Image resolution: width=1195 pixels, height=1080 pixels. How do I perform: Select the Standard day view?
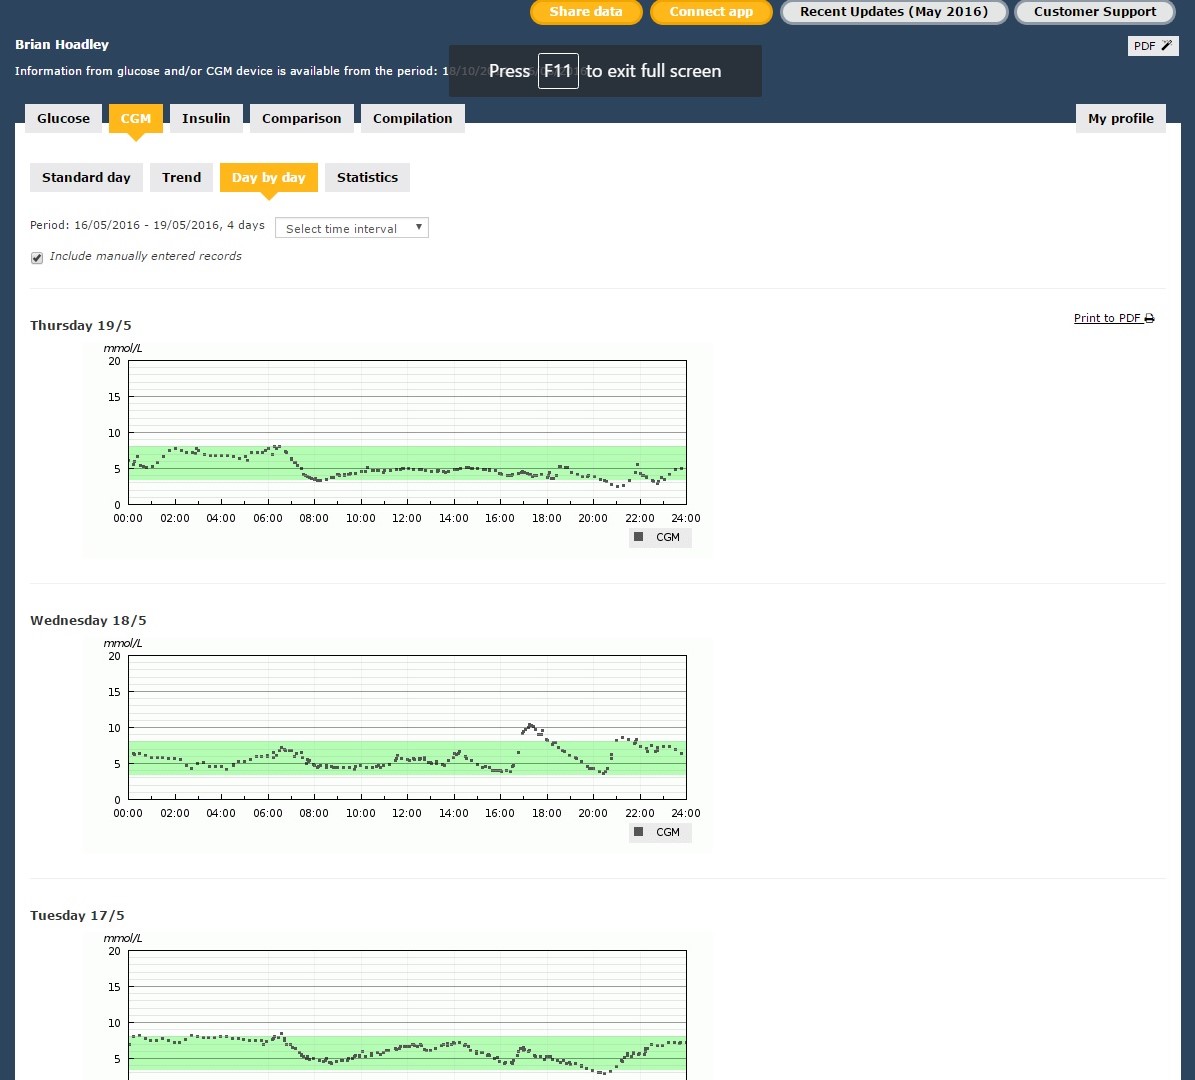(x=86, y=177)
